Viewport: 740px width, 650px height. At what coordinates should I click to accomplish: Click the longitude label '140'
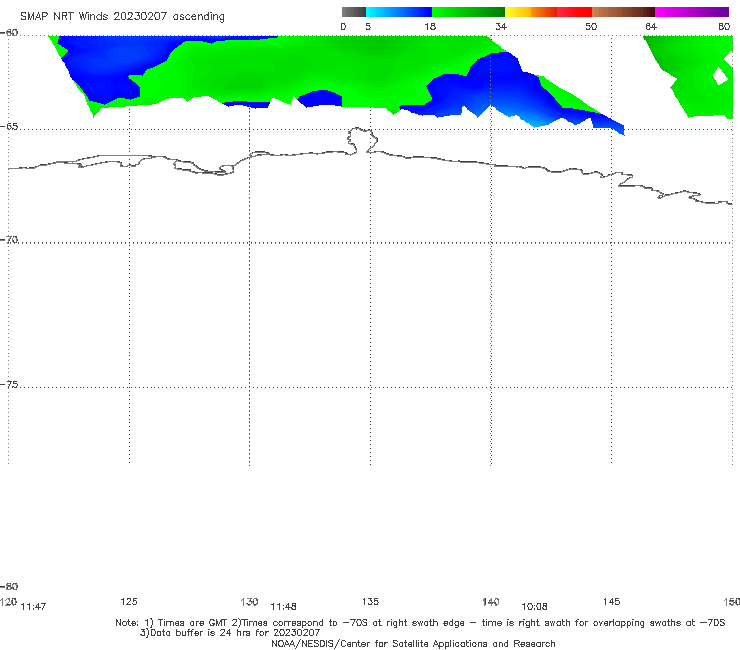pos(491,602)
